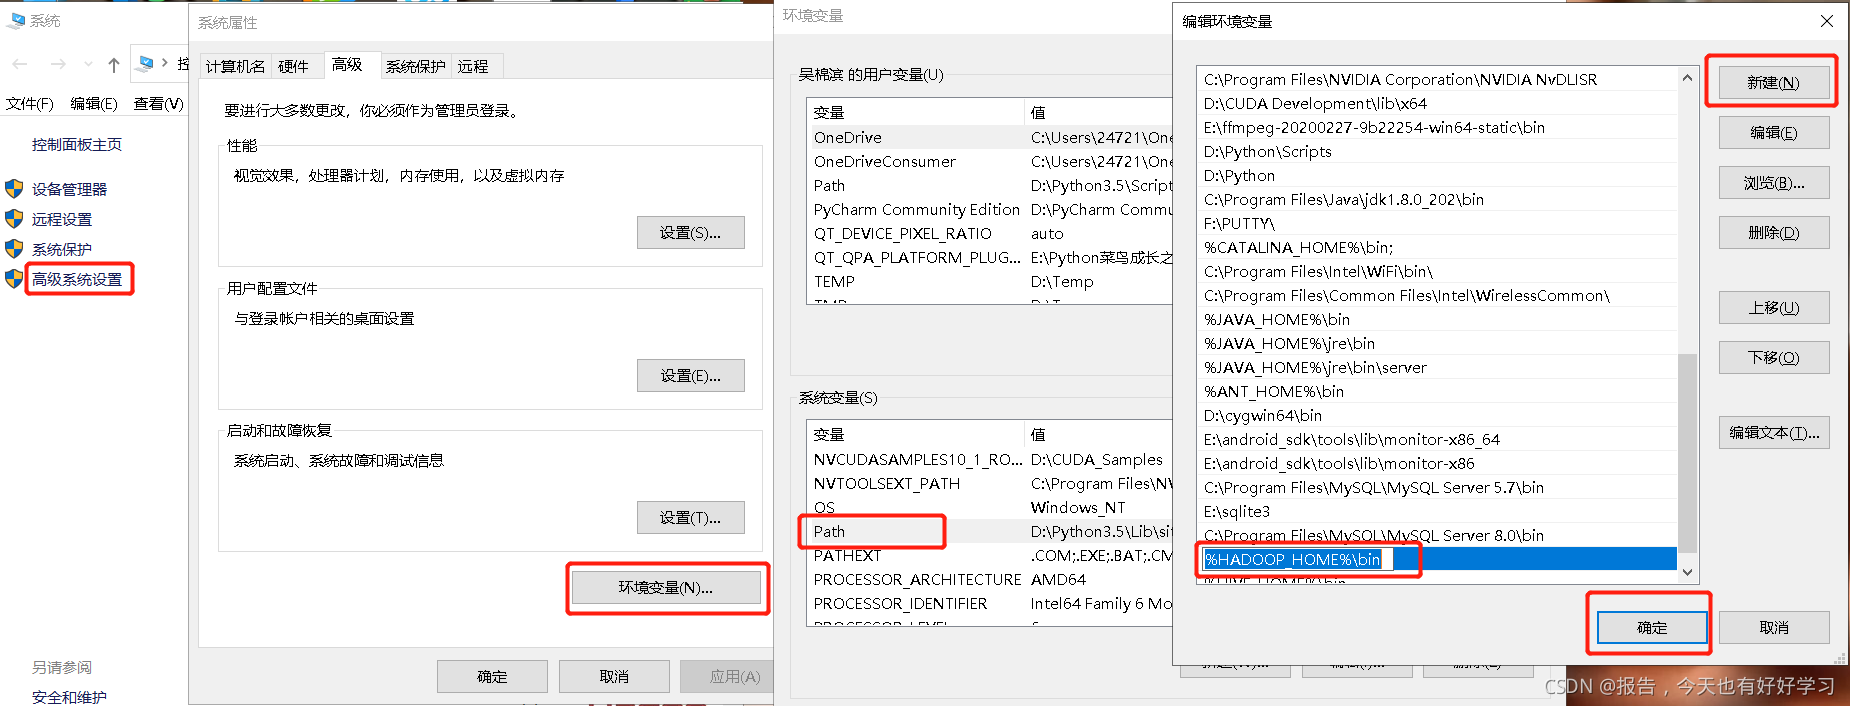Click 删除(D) button
This screenshot has width=1850, height=706.
click(x=1773, y=232)
